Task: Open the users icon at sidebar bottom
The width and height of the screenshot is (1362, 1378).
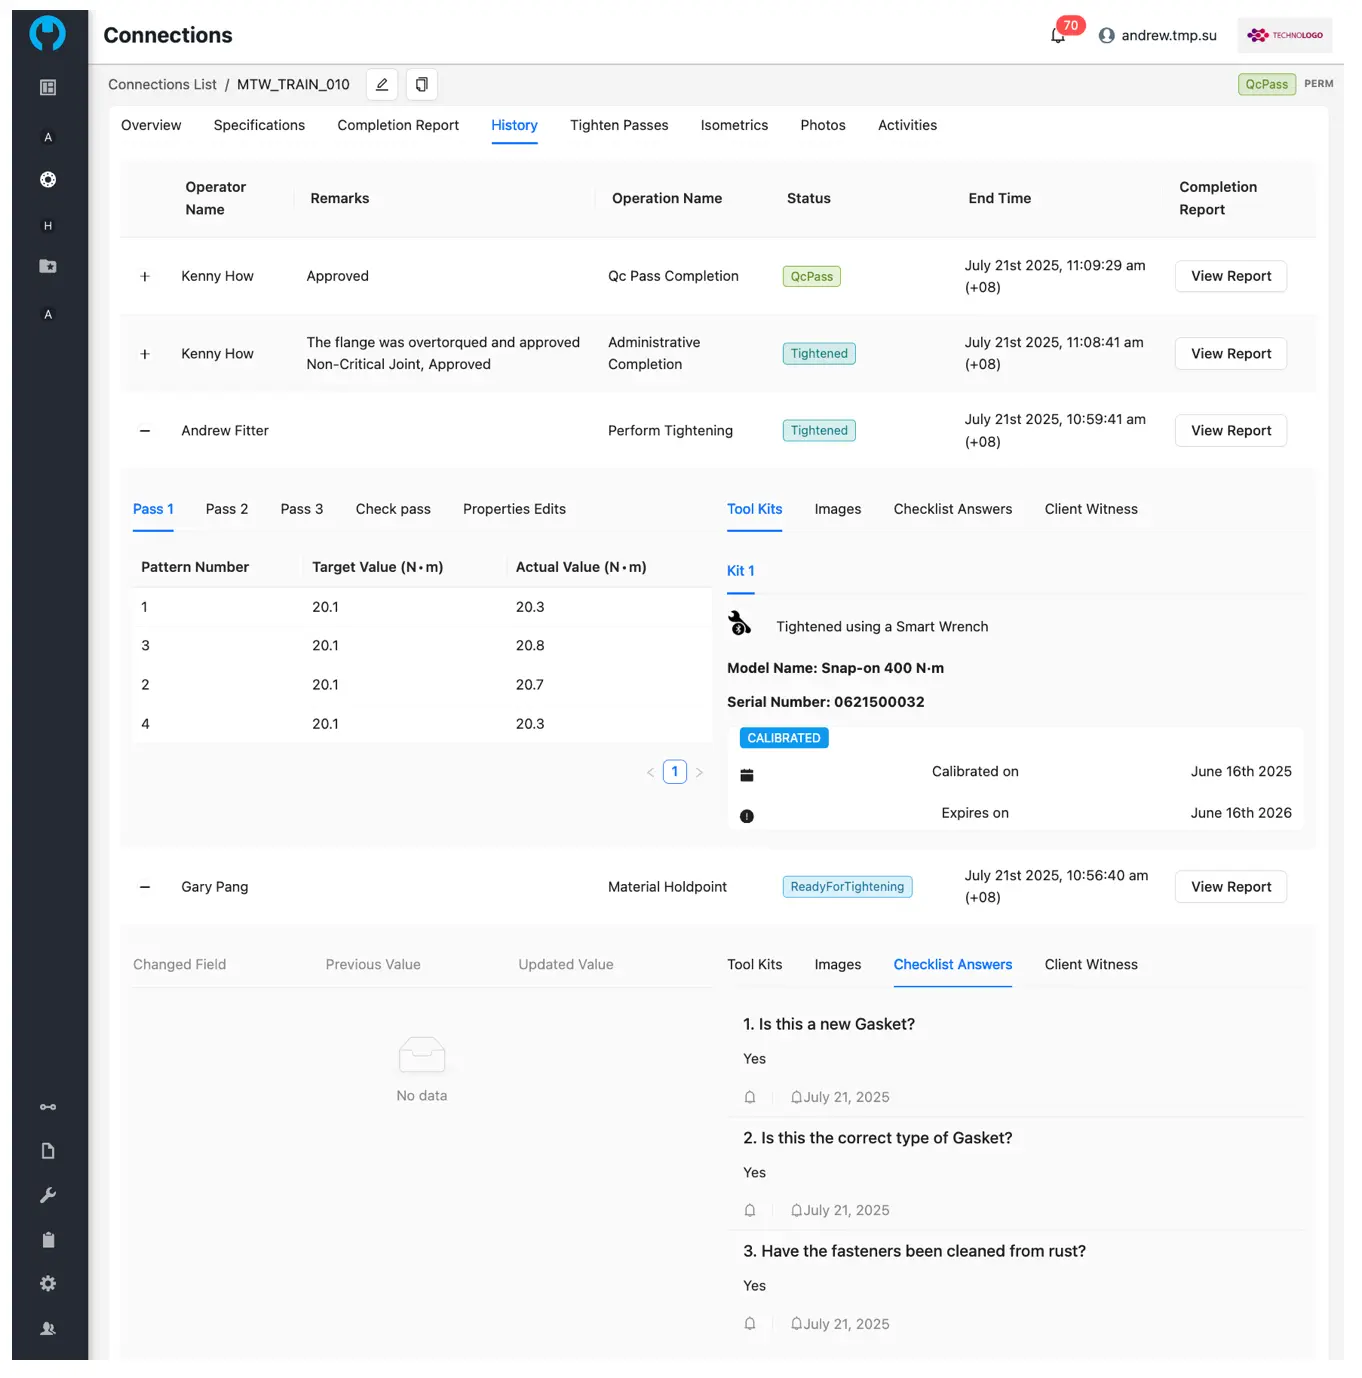Action: coord(48,1329)
